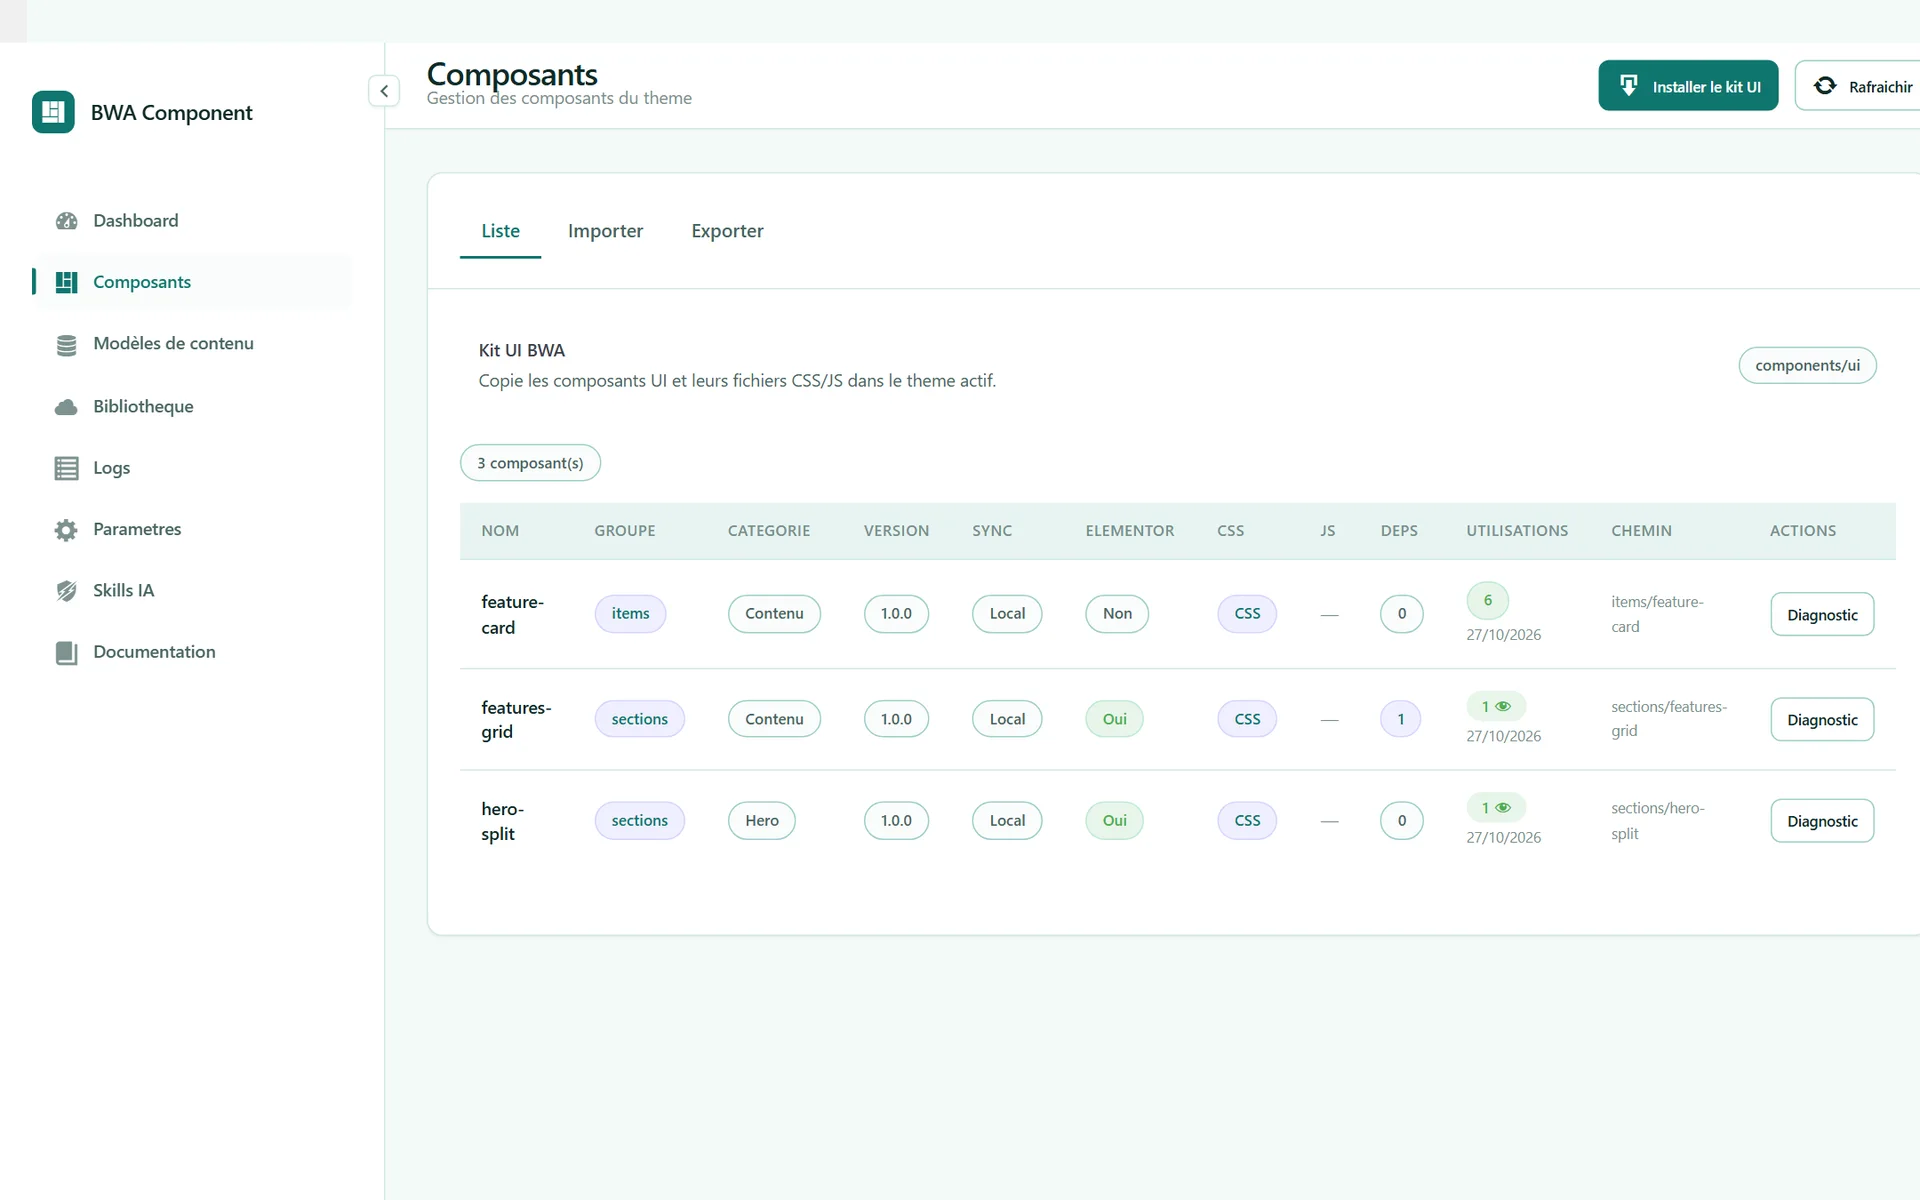Open the Documentation menu item
This screenshot has width=1920, height=1200.
coord(192,652)
